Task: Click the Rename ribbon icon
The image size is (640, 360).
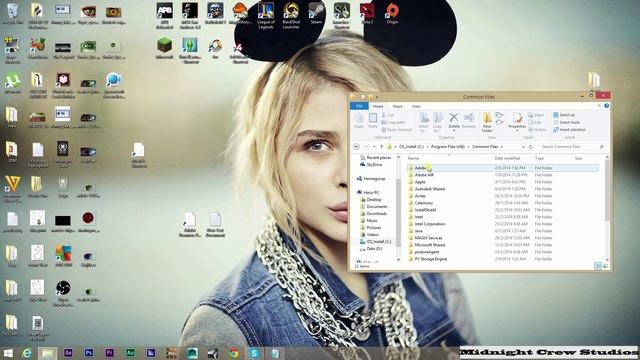Action: pos(469,121)
